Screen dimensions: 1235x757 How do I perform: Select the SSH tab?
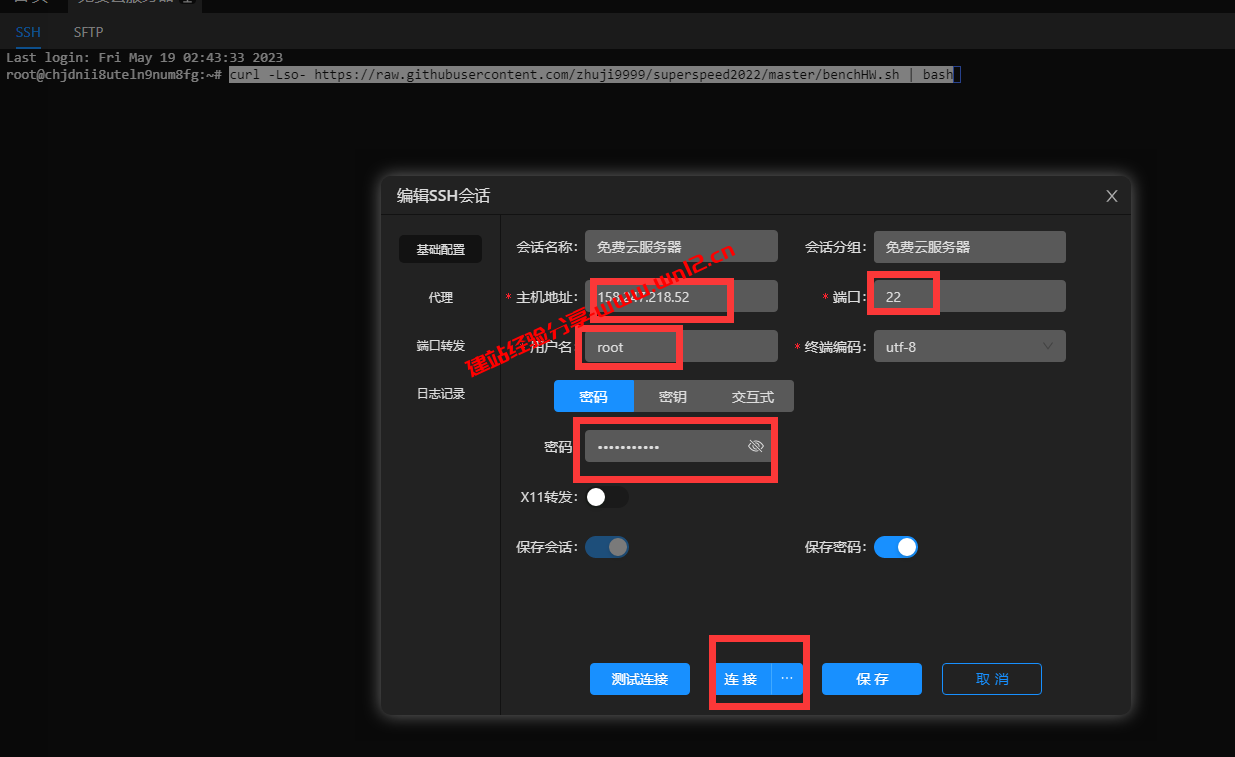(28, 32)
